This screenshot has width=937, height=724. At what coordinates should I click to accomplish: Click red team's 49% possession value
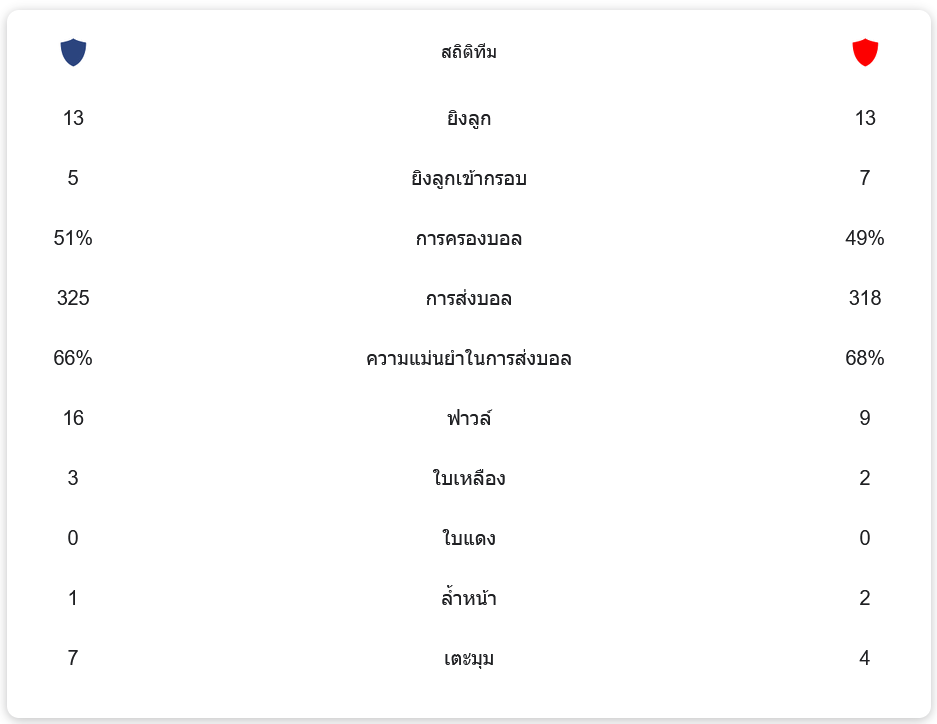coord(864,238)
